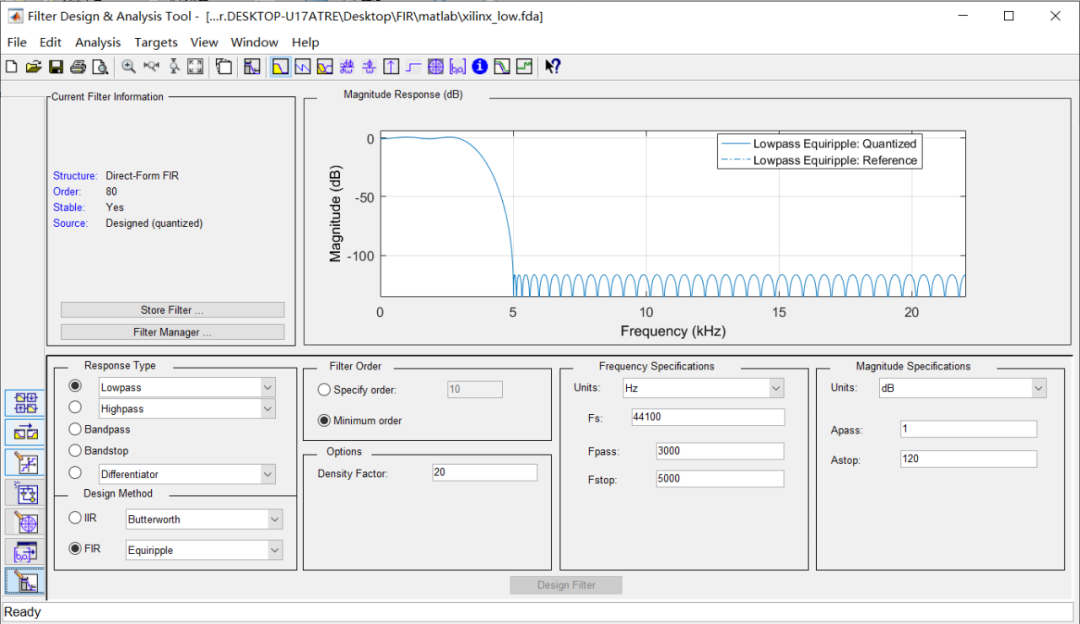Expand the Lowpass response type dropdown

(266, 387)
